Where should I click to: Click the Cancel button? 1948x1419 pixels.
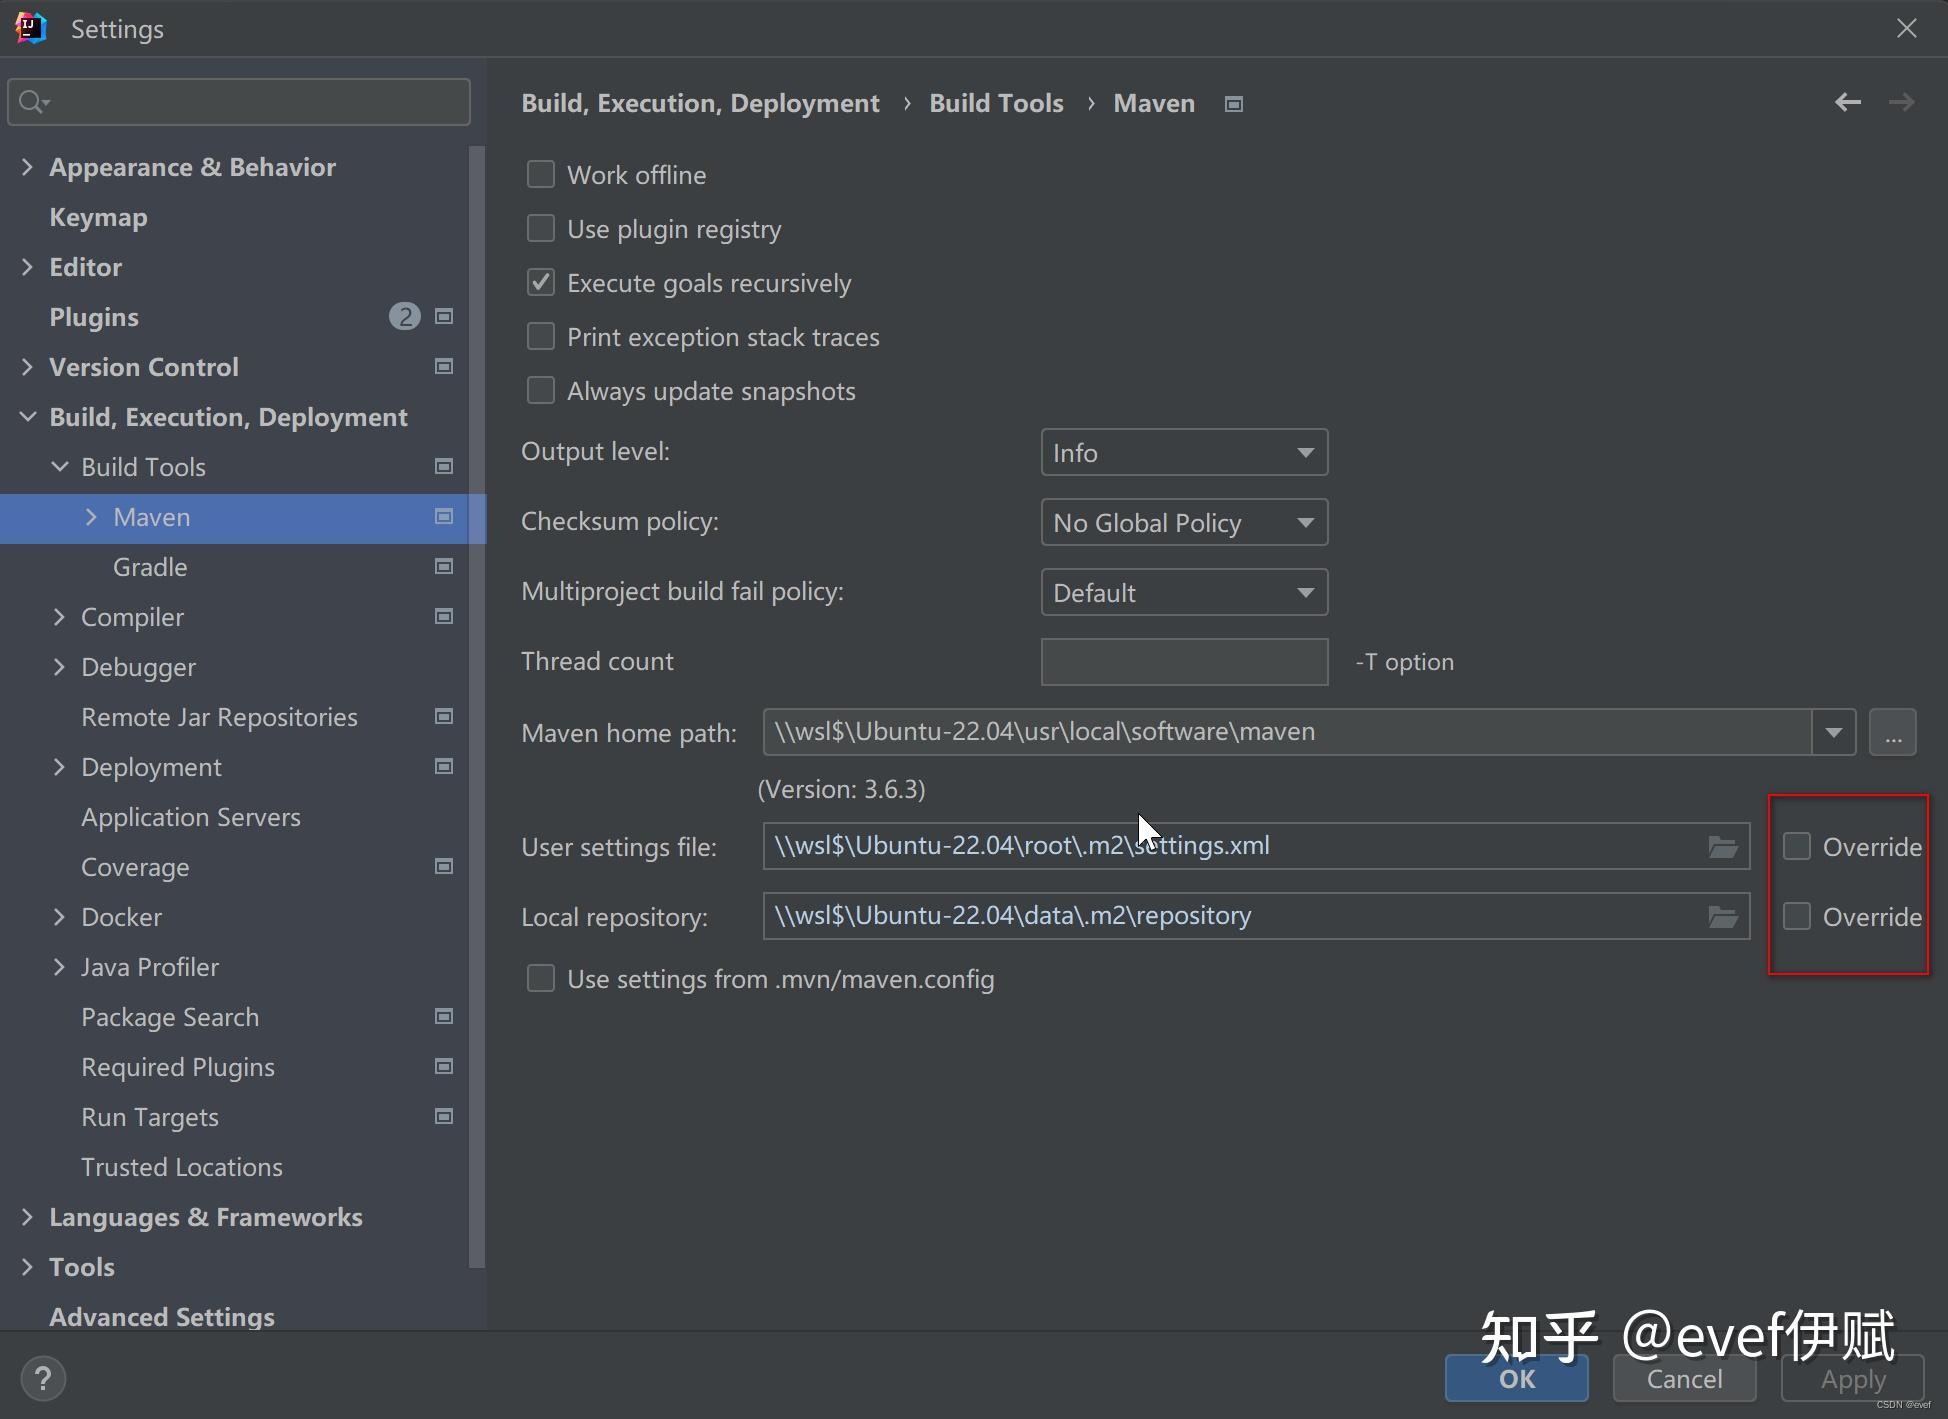pos(1684,1379)
